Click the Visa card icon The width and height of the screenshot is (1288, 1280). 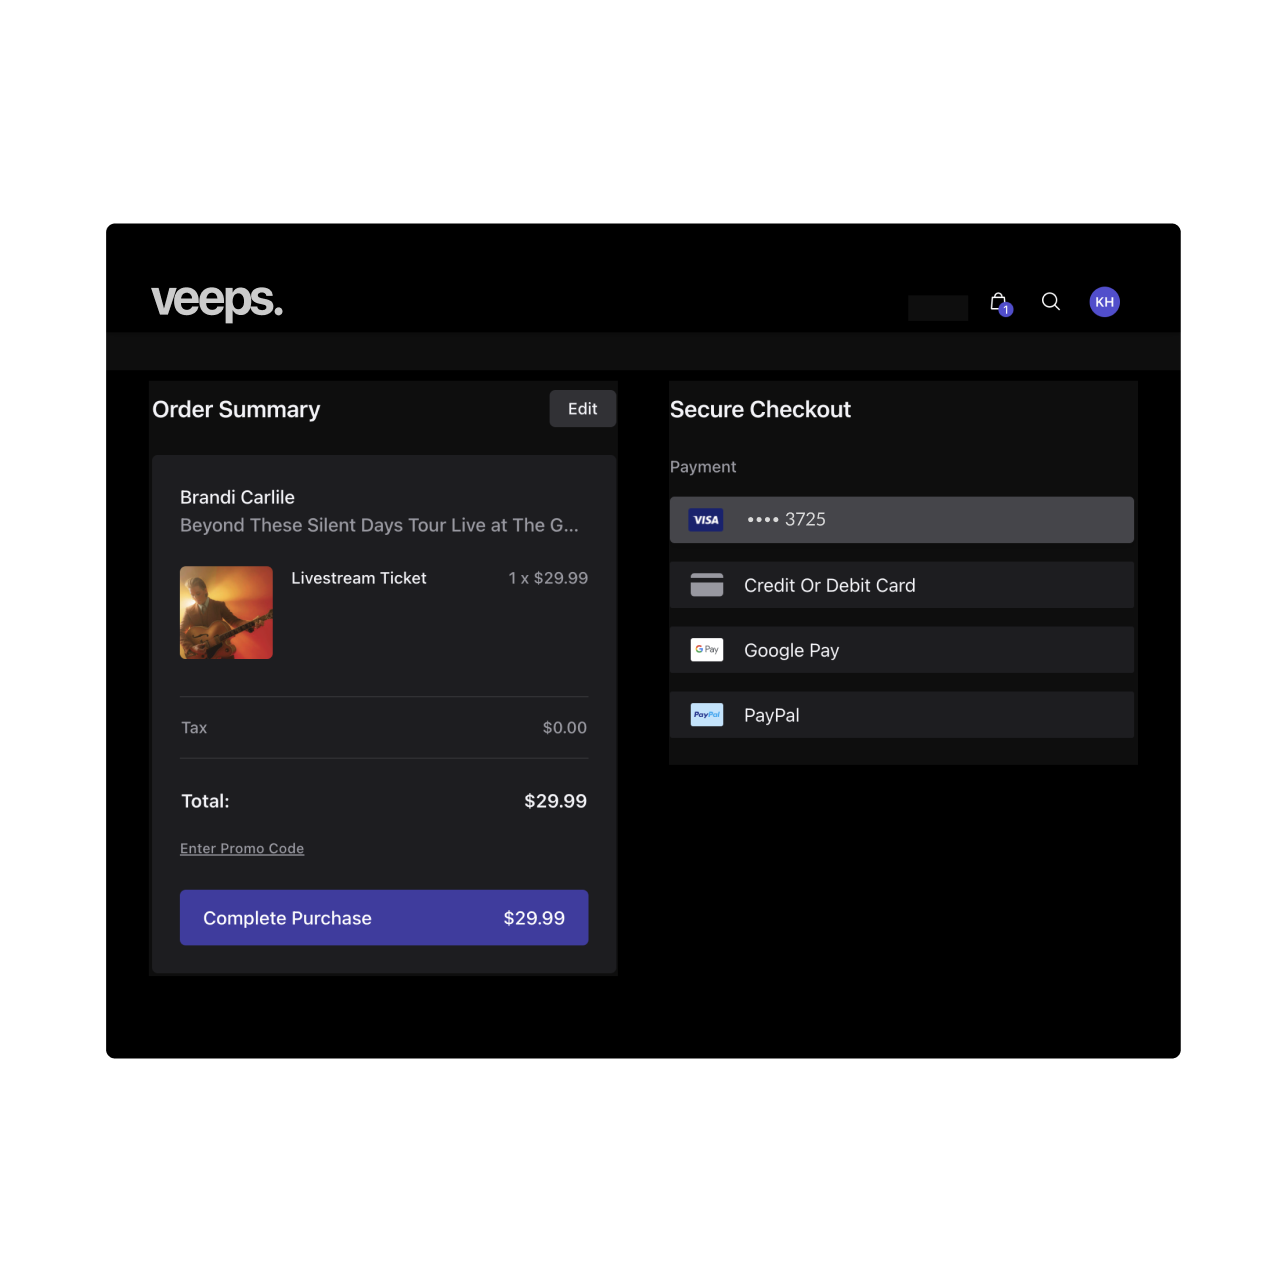706,520
